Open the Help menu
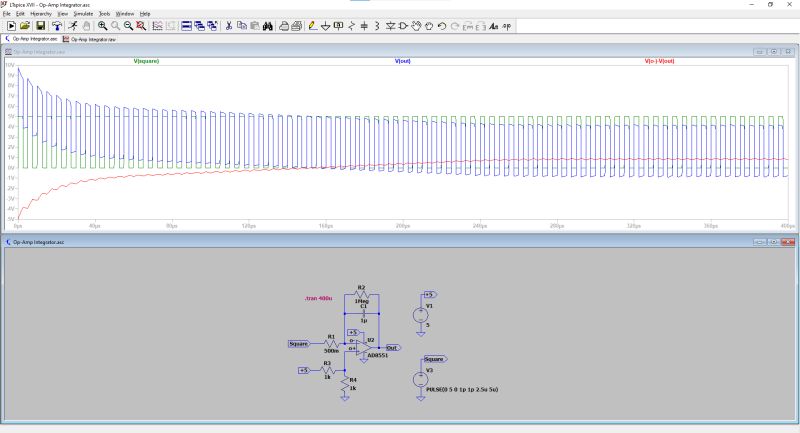 coord(145,14)
